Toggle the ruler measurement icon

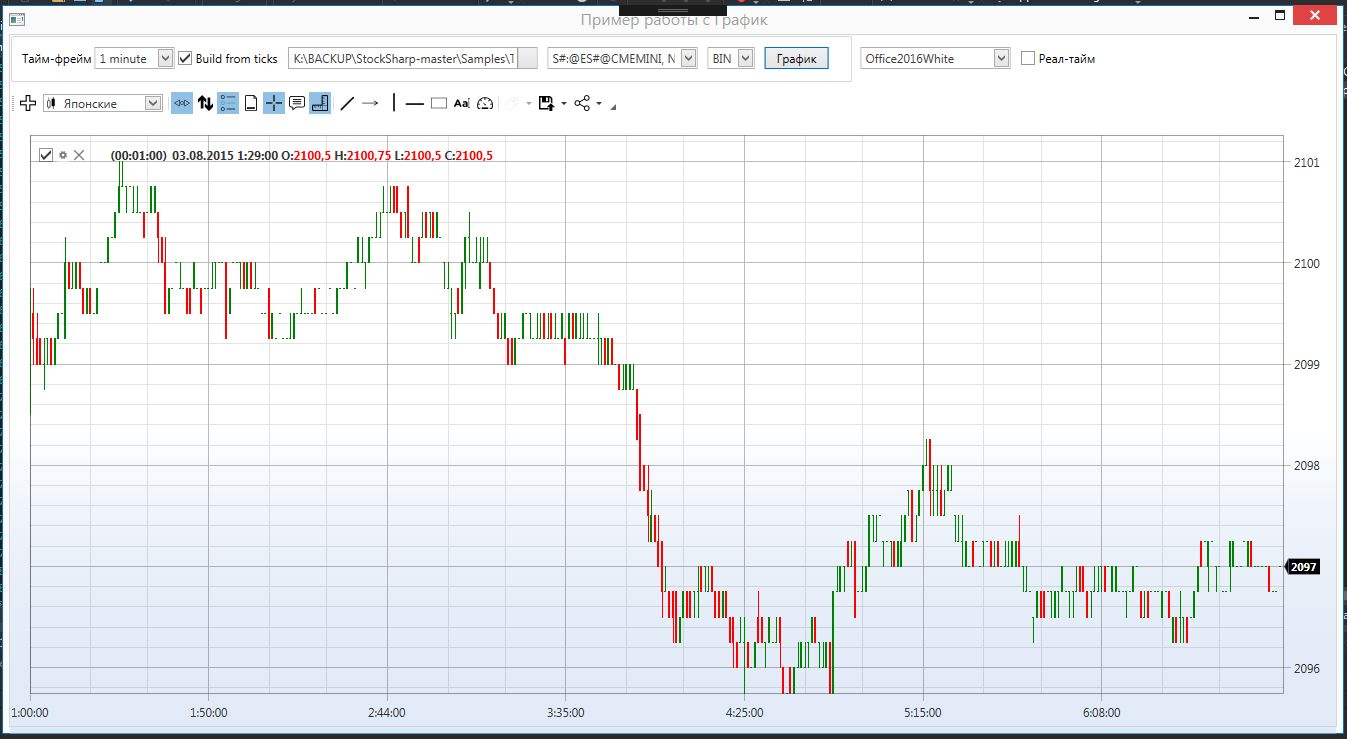(320, 103)
